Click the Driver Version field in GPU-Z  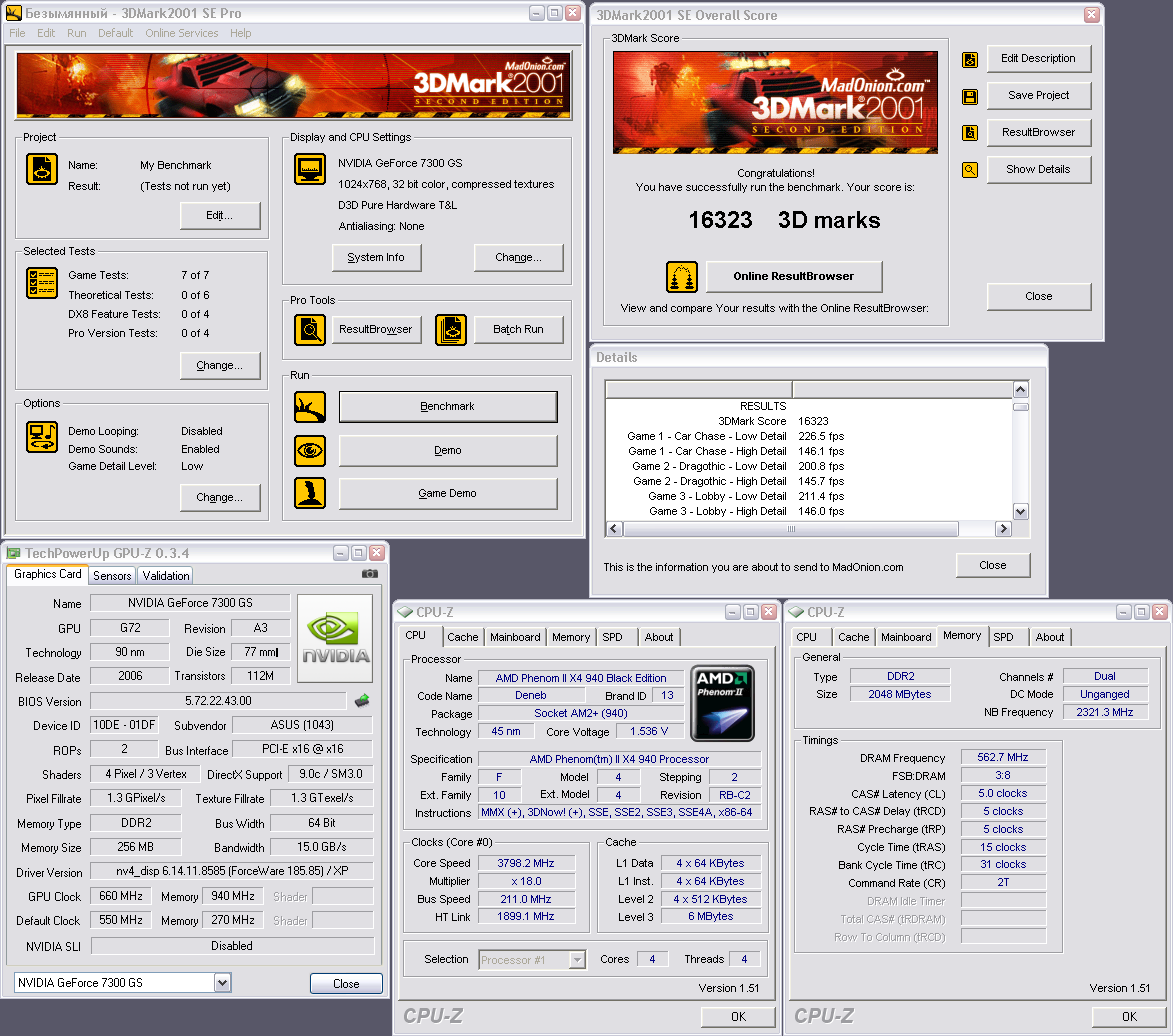click(232, 871)
